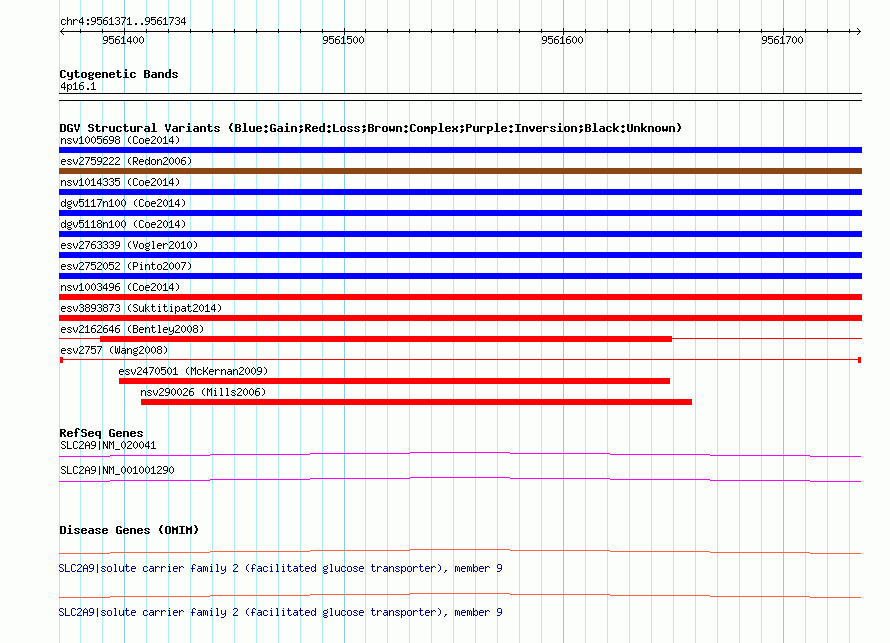Open the lower SLC2A9 solute carrier OMIM link
890x643 pixels.
point(280,612)
